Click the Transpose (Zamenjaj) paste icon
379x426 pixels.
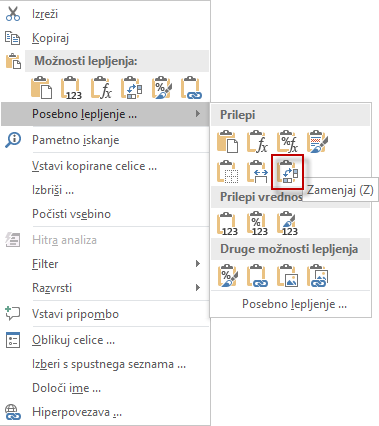pyautogui.click(x=288, y=172)
